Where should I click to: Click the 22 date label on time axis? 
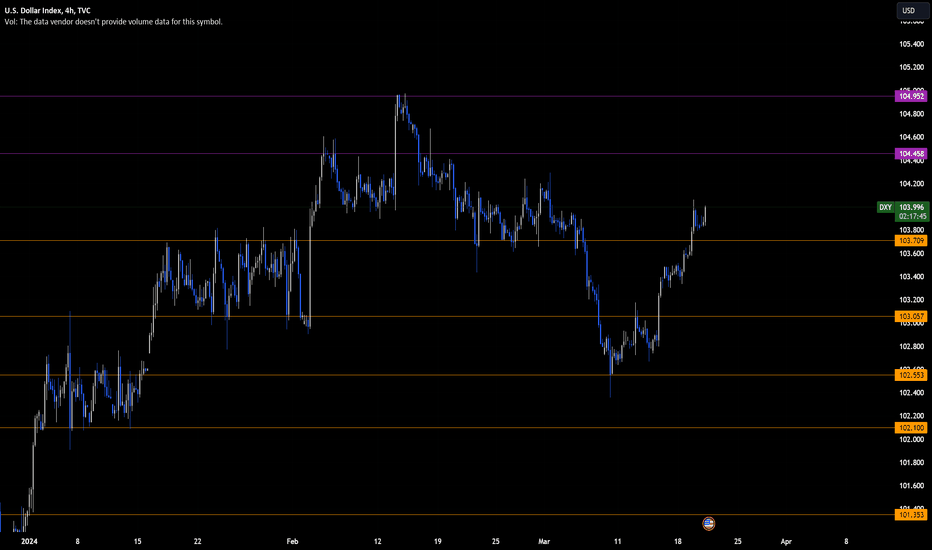pyautogui.click(x=197, y=542)
